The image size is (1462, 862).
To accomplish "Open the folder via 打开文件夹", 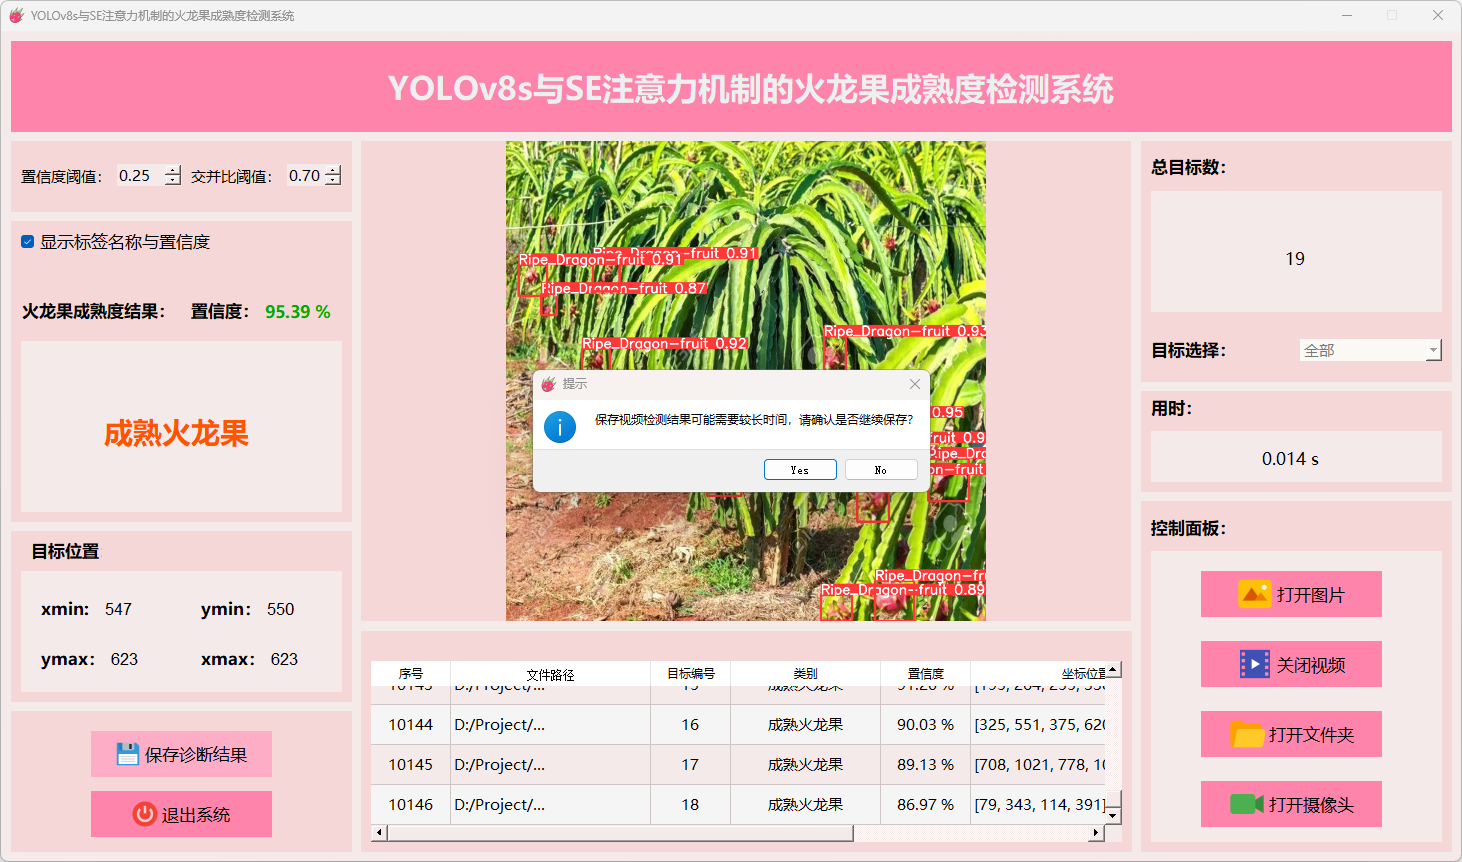I will point(1291,734).
